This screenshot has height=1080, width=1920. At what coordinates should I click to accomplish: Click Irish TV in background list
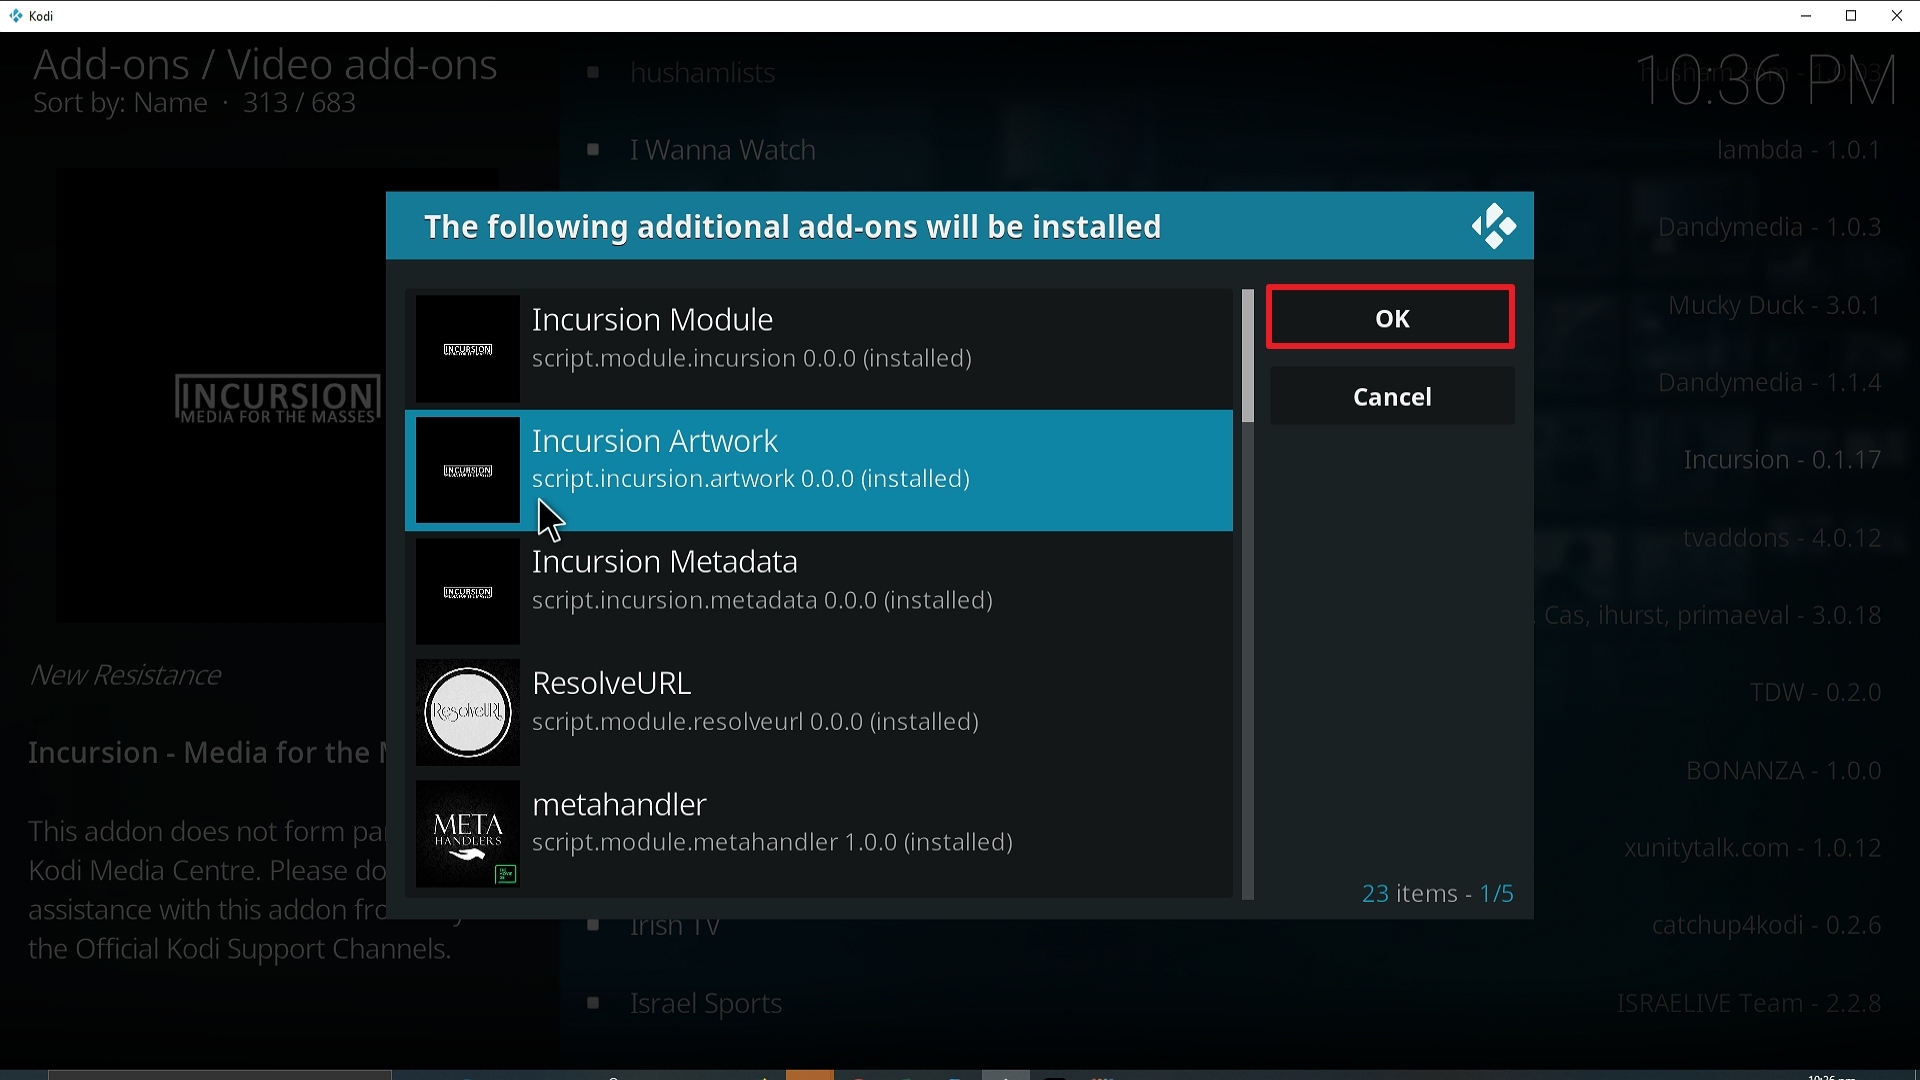pos(675,928)
